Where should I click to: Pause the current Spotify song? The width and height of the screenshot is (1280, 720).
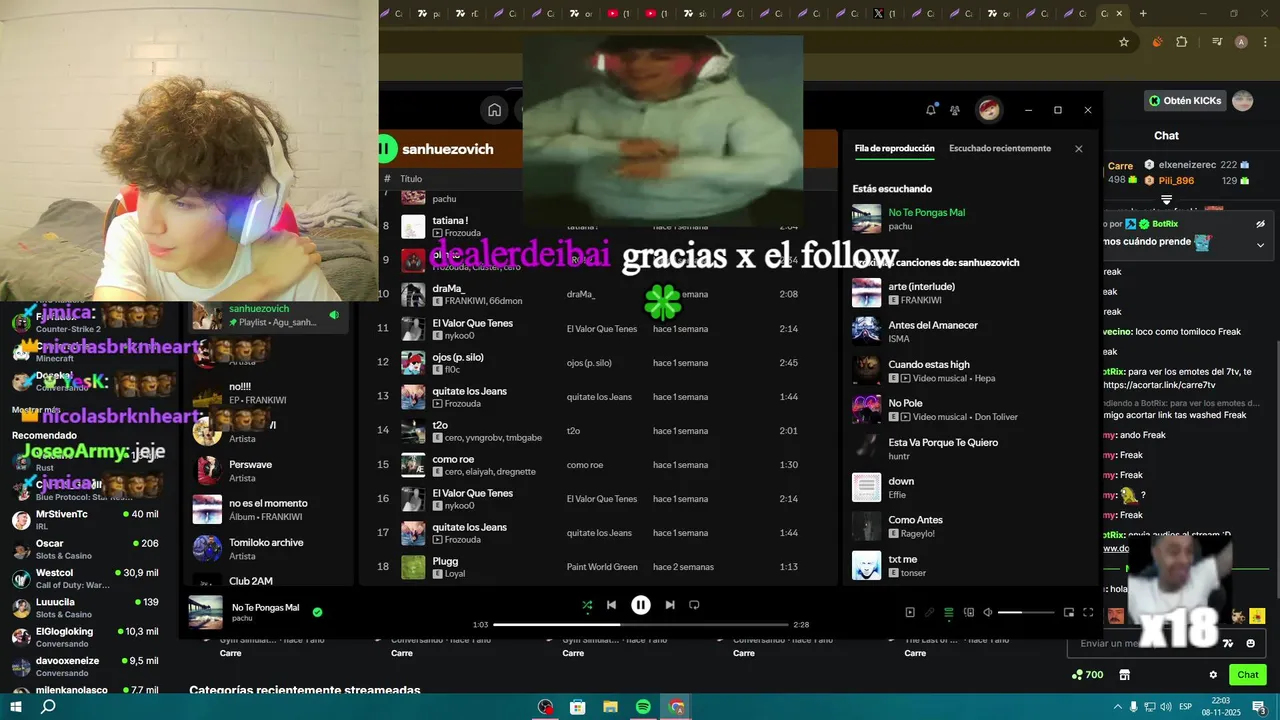641,605
